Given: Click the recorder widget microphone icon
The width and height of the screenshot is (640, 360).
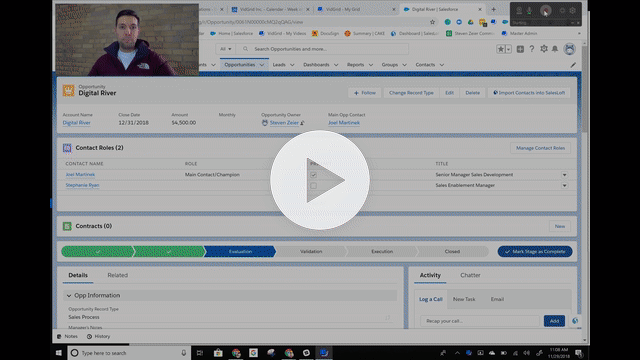Looking at the screenshot, I should pos(529,11).
